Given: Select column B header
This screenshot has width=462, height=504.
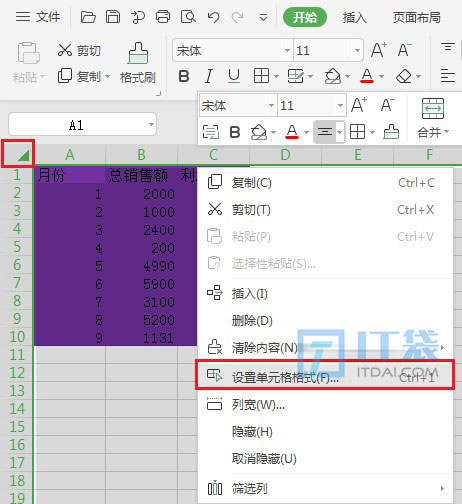Looking at the screenshot, I should click(141, 155).
